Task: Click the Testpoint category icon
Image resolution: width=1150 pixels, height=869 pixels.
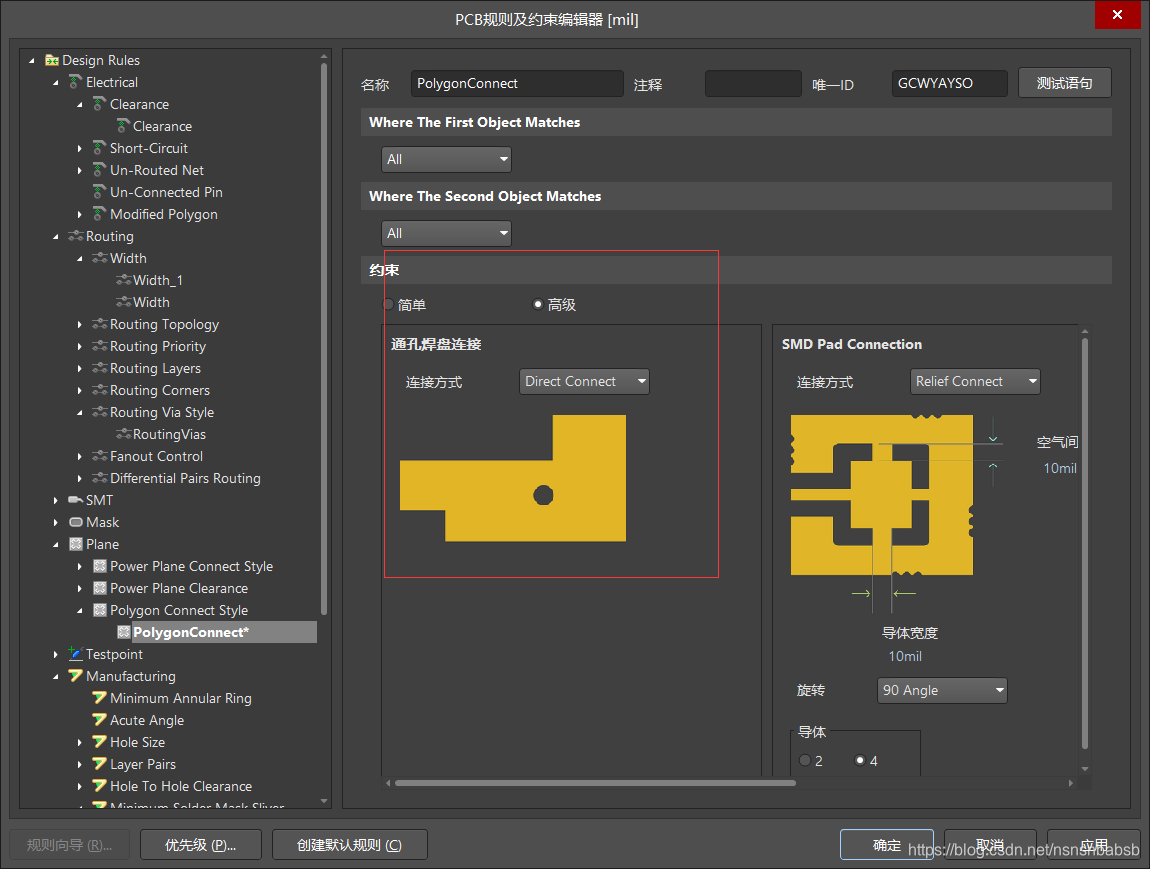Action: pos(76,653)
